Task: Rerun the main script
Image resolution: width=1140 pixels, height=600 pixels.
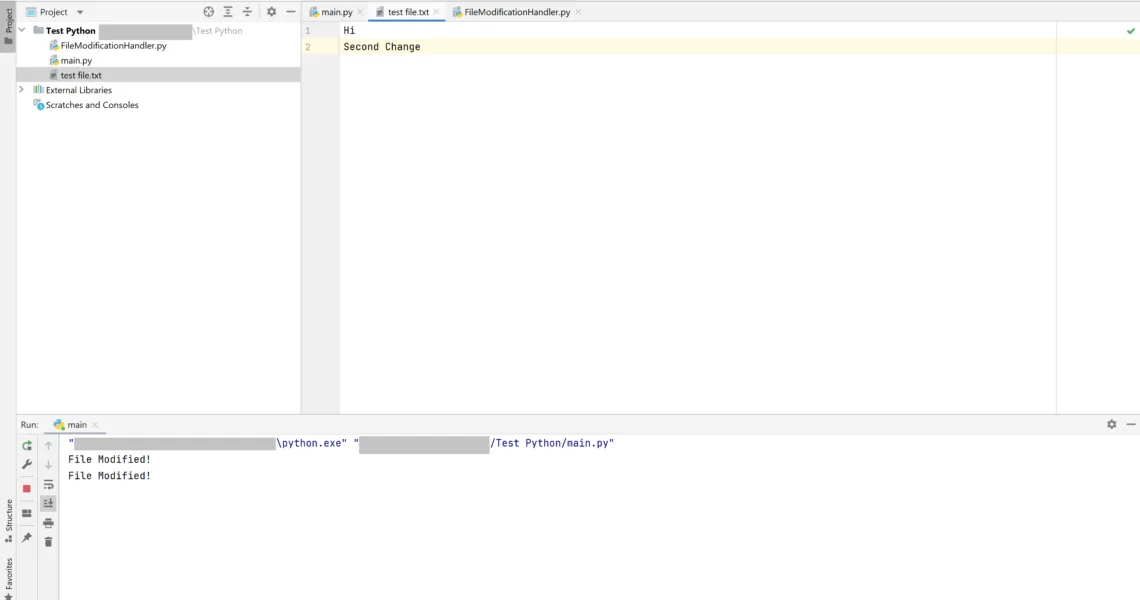Action: [x=27, y=446]
